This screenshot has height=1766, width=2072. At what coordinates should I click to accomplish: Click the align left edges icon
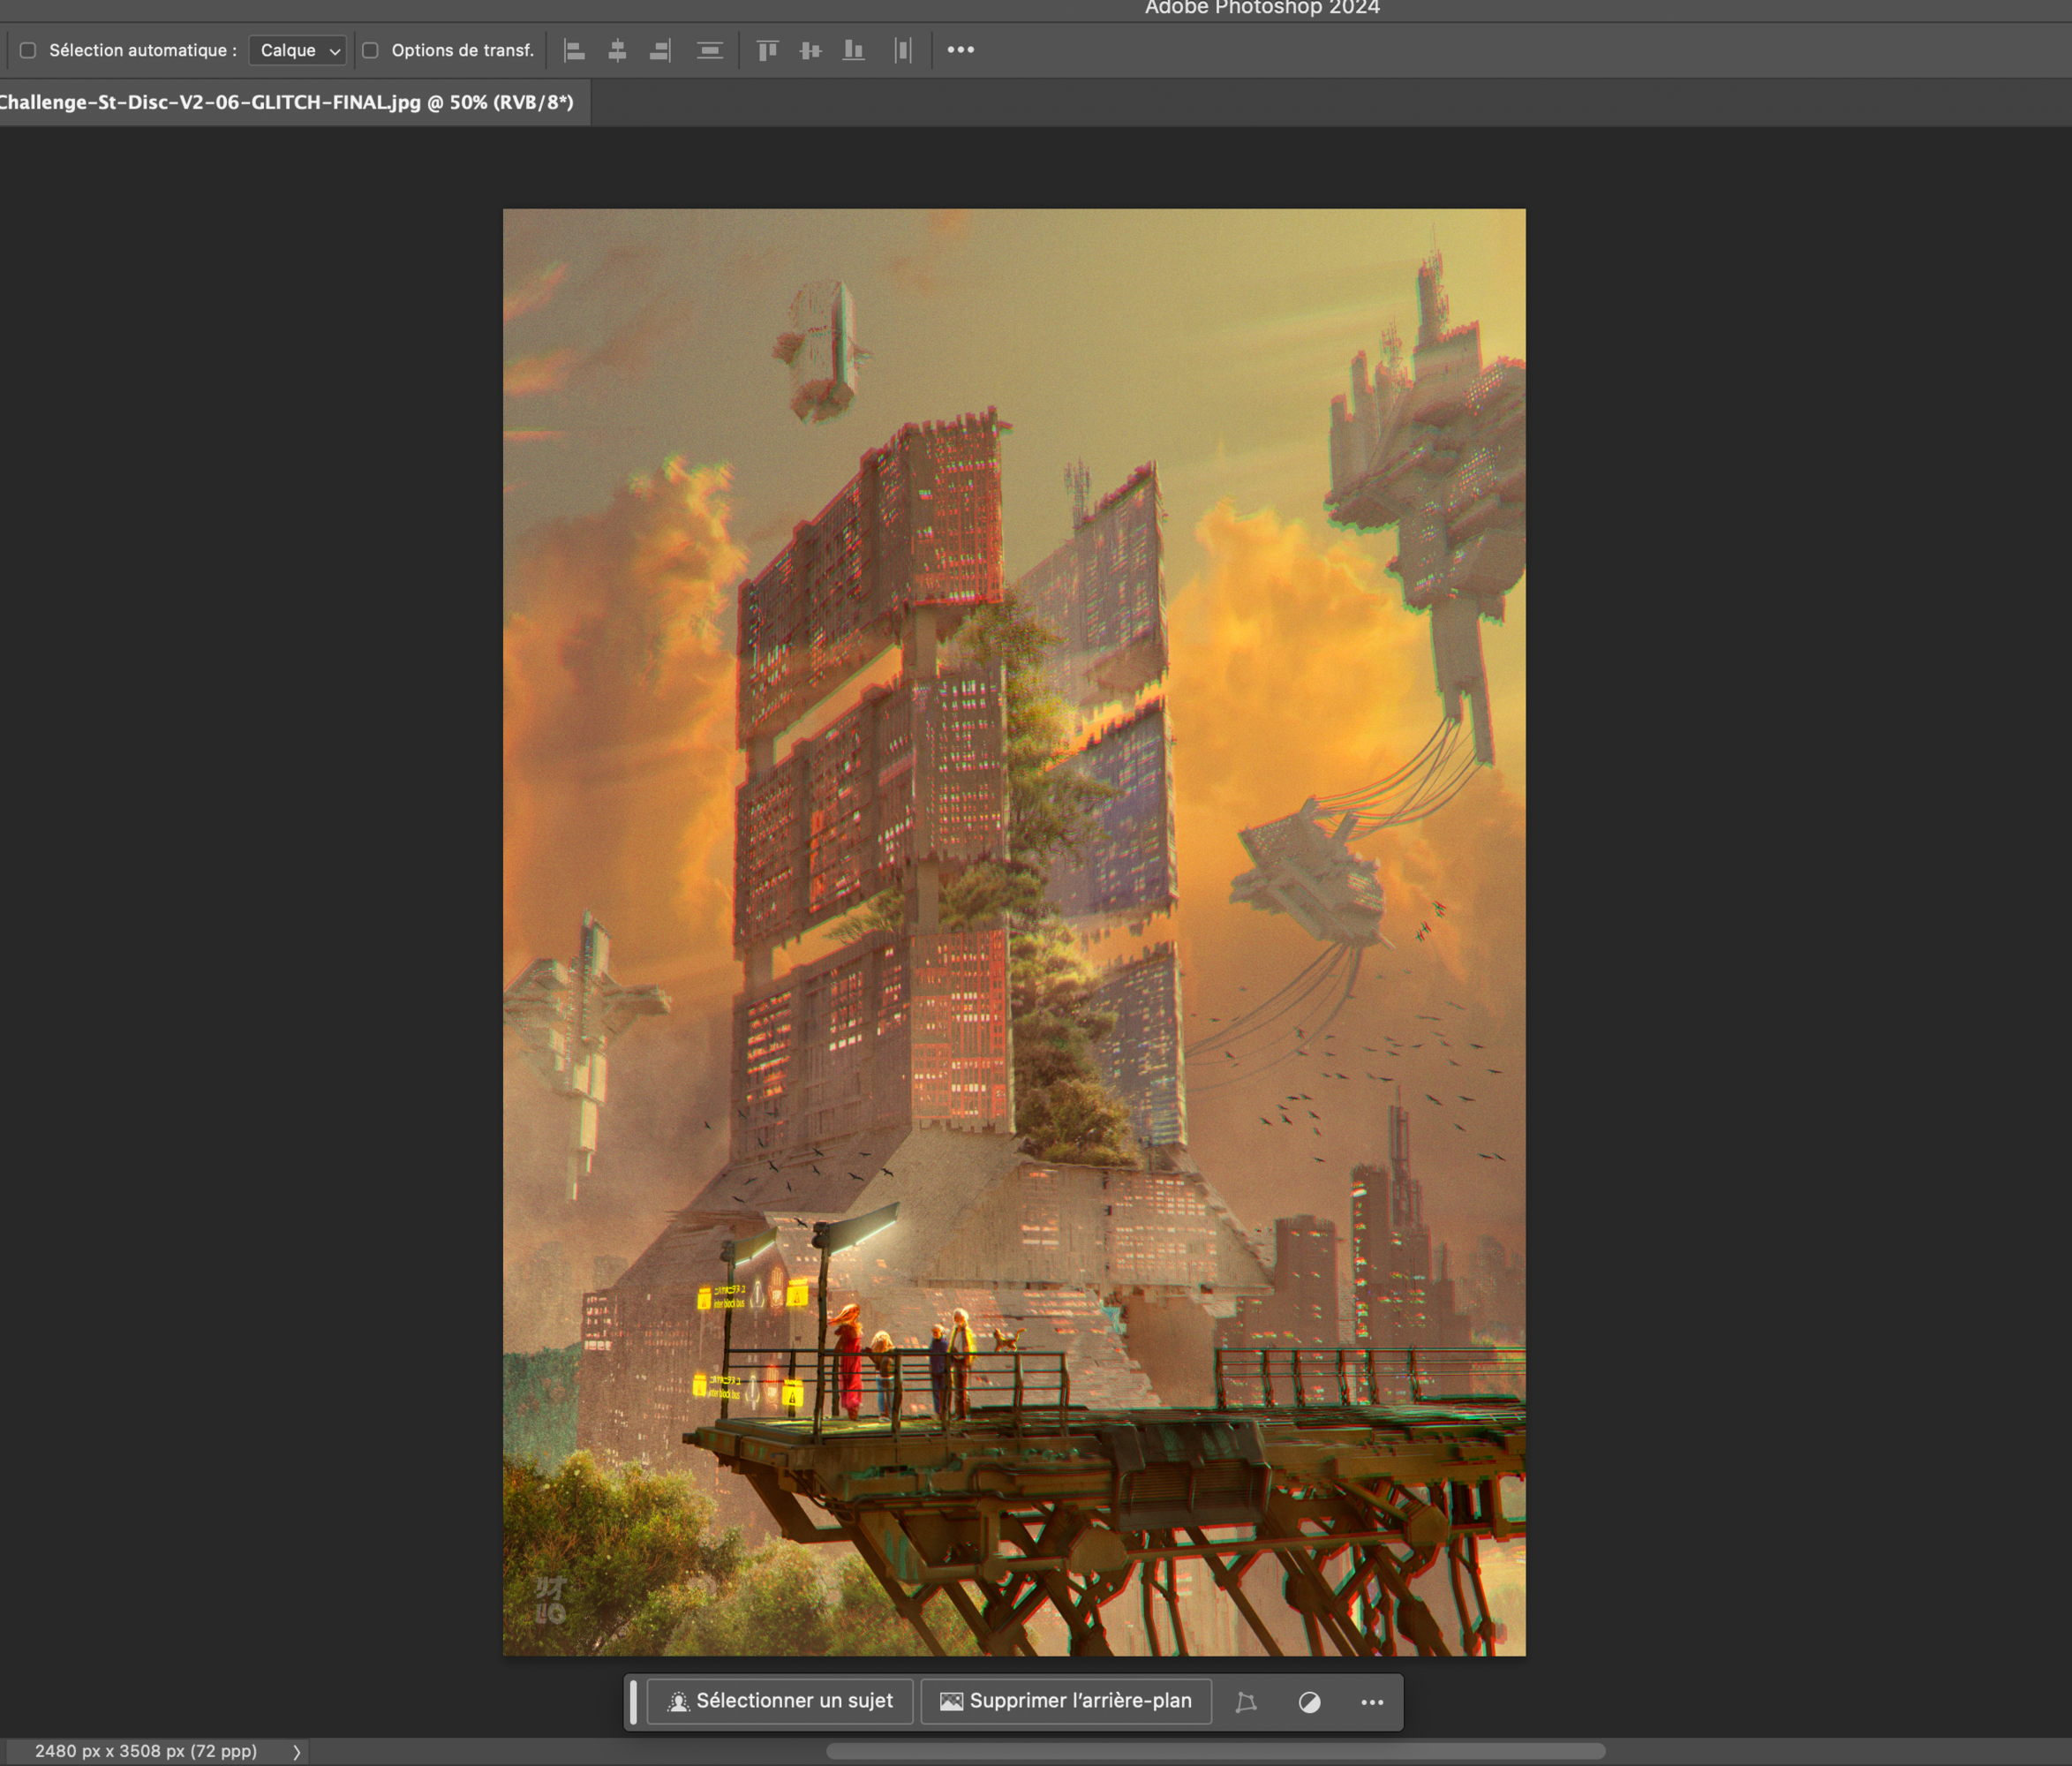[574, 50]
